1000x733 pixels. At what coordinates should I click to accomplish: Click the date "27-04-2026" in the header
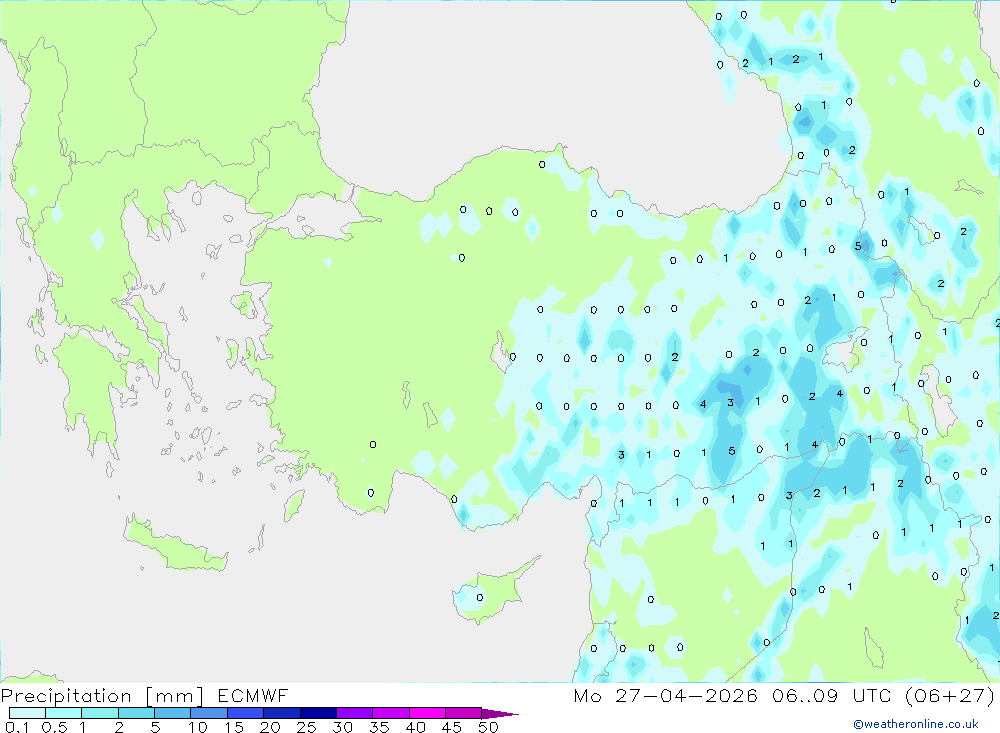click(x=686, y=695)
